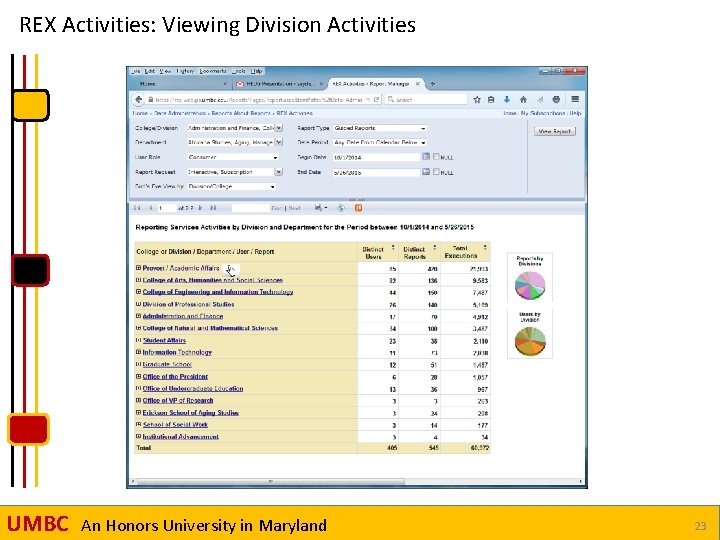Expand the Provost / Academic Affairs row
Viewport: 720px width, 540px height.
[138, 267]
